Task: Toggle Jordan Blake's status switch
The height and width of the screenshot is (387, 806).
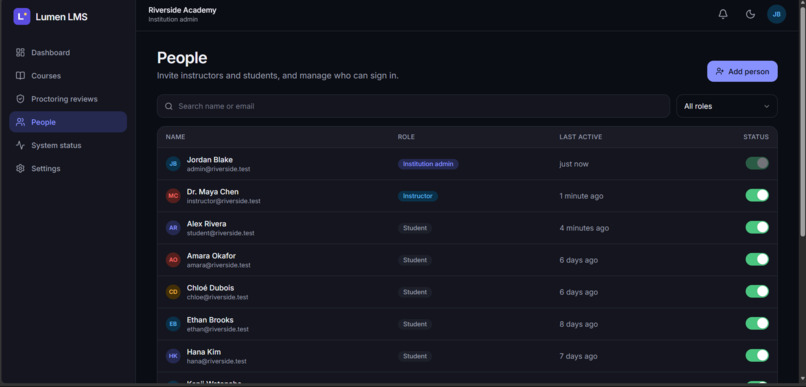Action: (x=757, y=163)
